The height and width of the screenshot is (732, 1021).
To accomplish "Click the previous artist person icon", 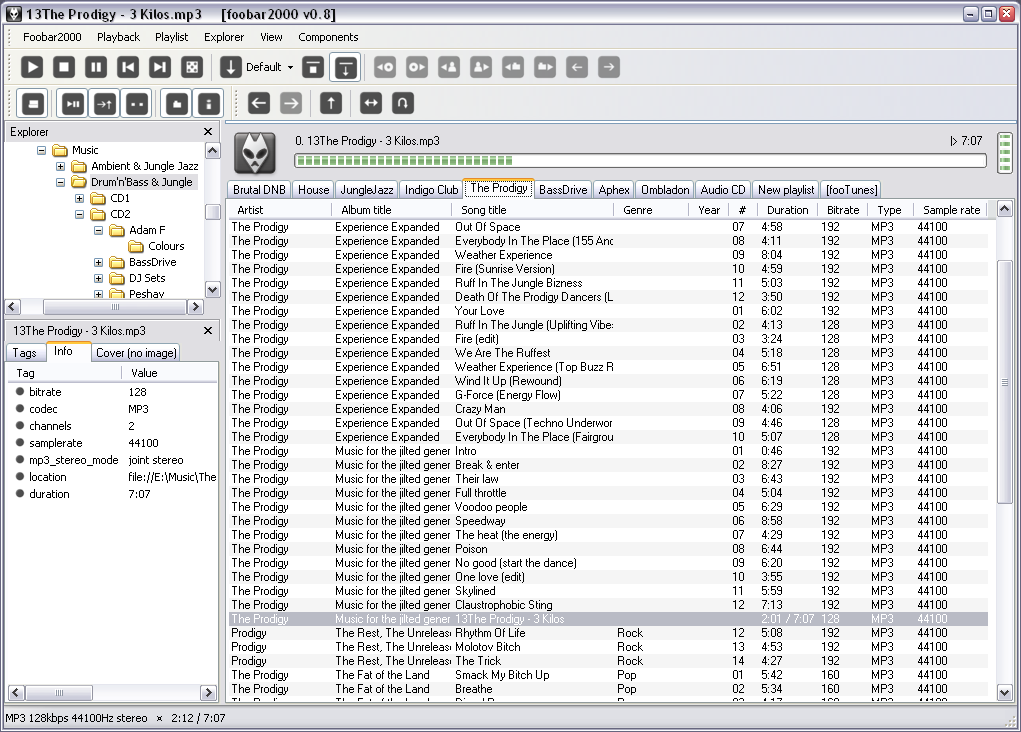I will (449, 67).
